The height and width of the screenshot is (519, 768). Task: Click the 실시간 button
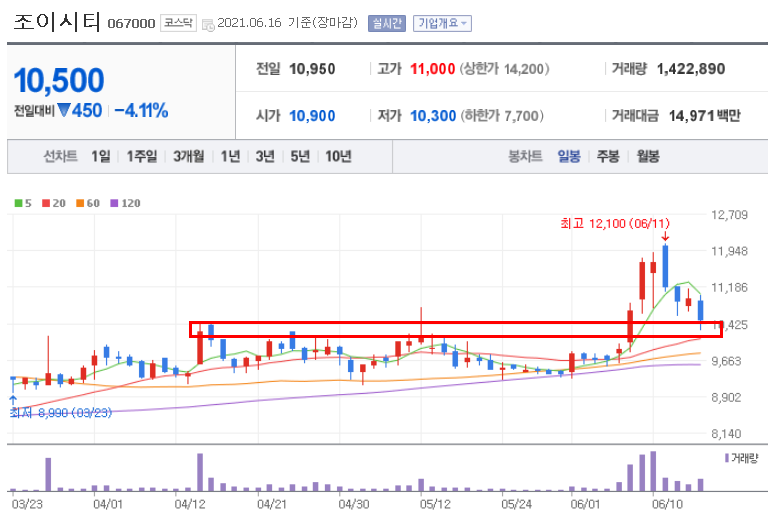click(386, 23)
